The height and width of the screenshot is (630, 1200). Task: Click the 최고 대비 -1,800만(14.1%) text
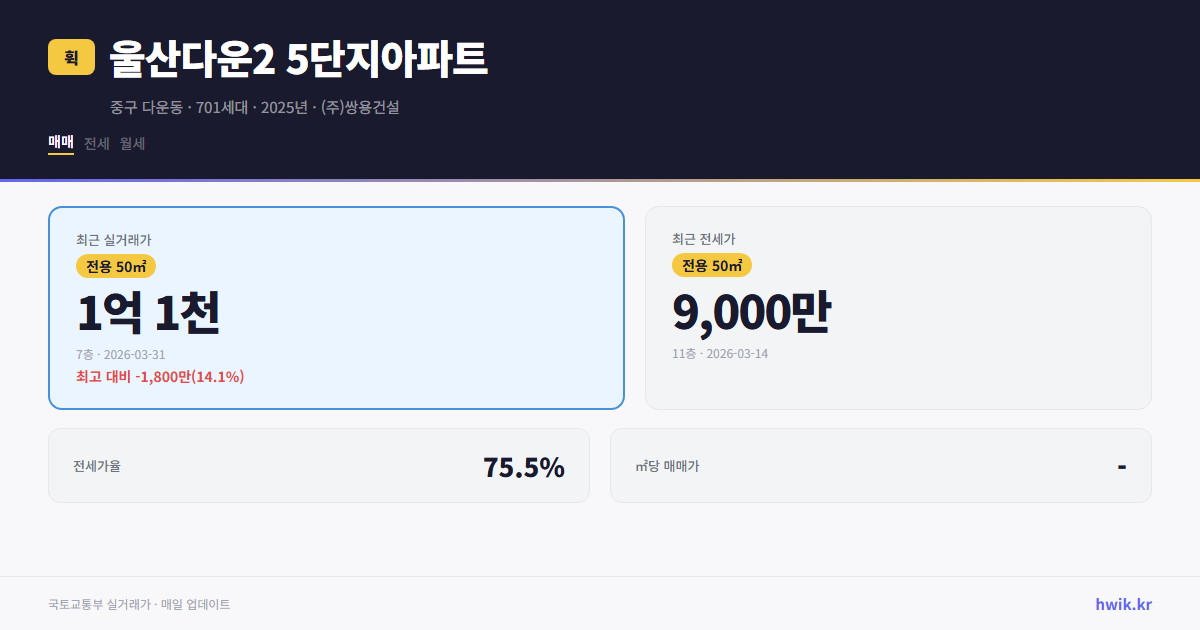(x=159, y=377)
